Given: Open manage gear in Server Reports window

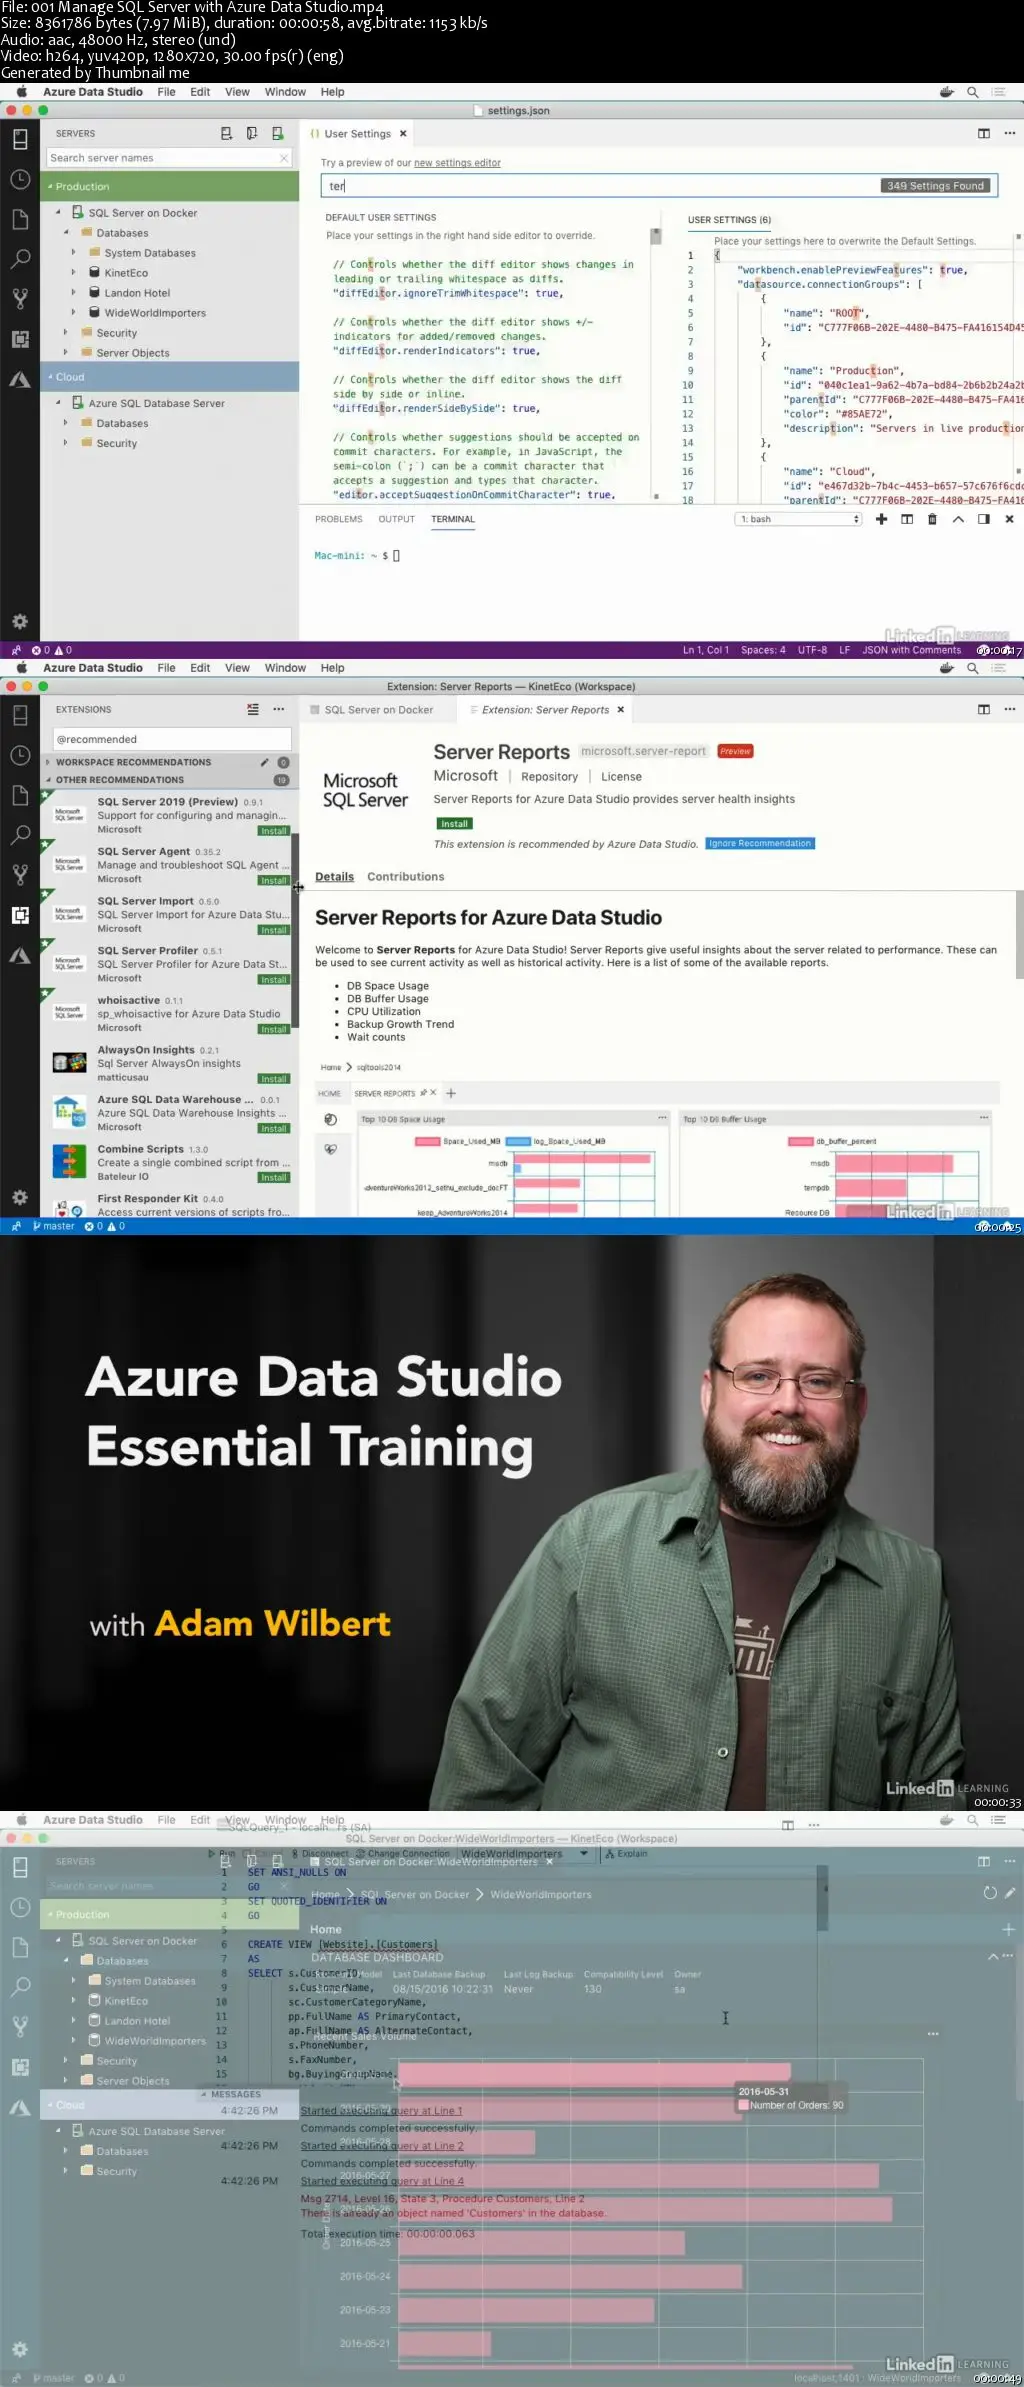Looking at the screenshot, I should (x=20, y=1197).
